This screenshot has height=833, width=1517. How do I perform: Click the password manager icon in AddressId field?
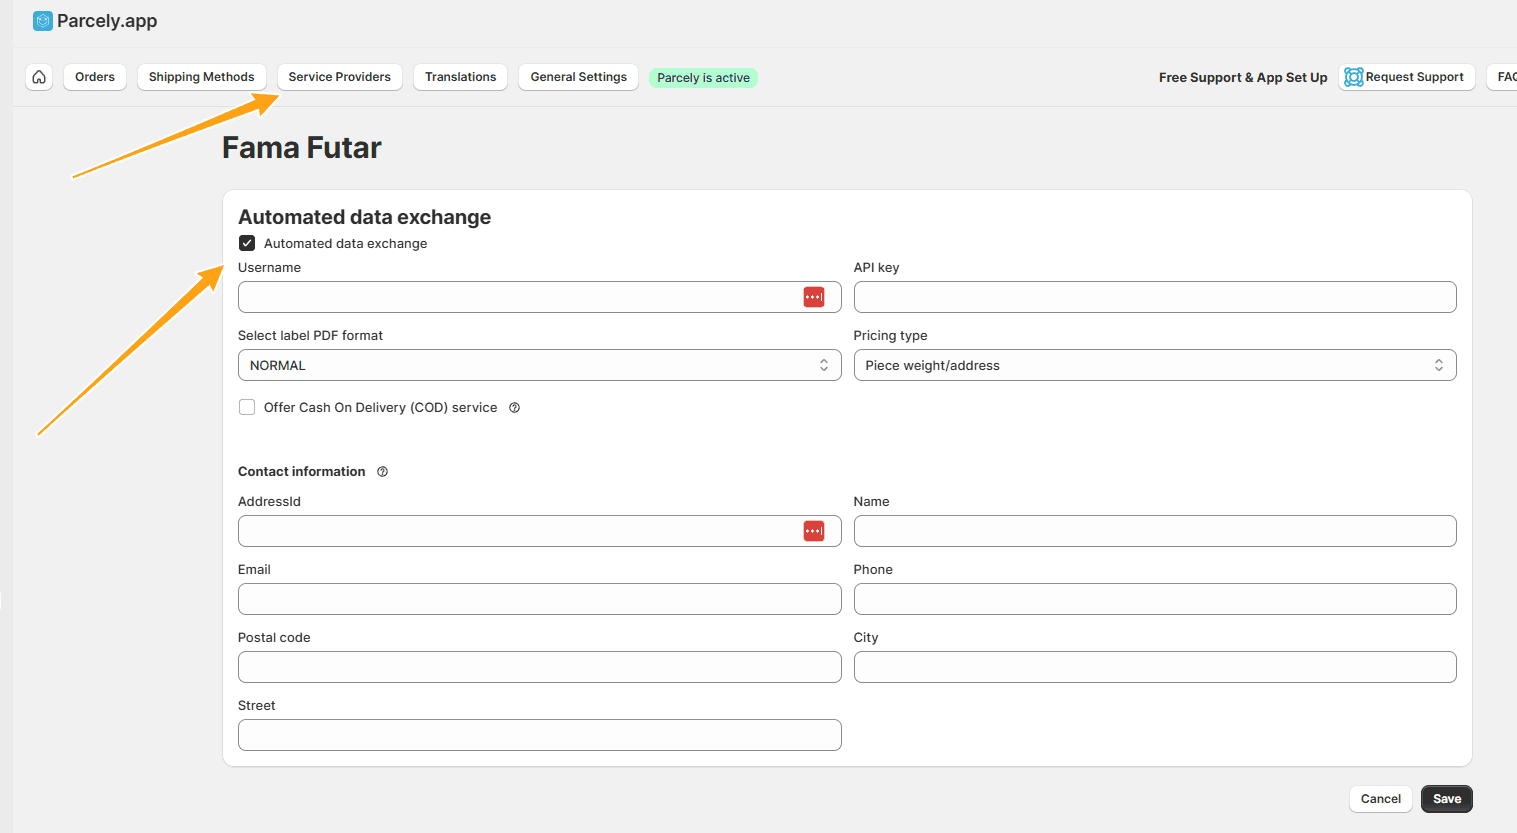tap(814, 531)
